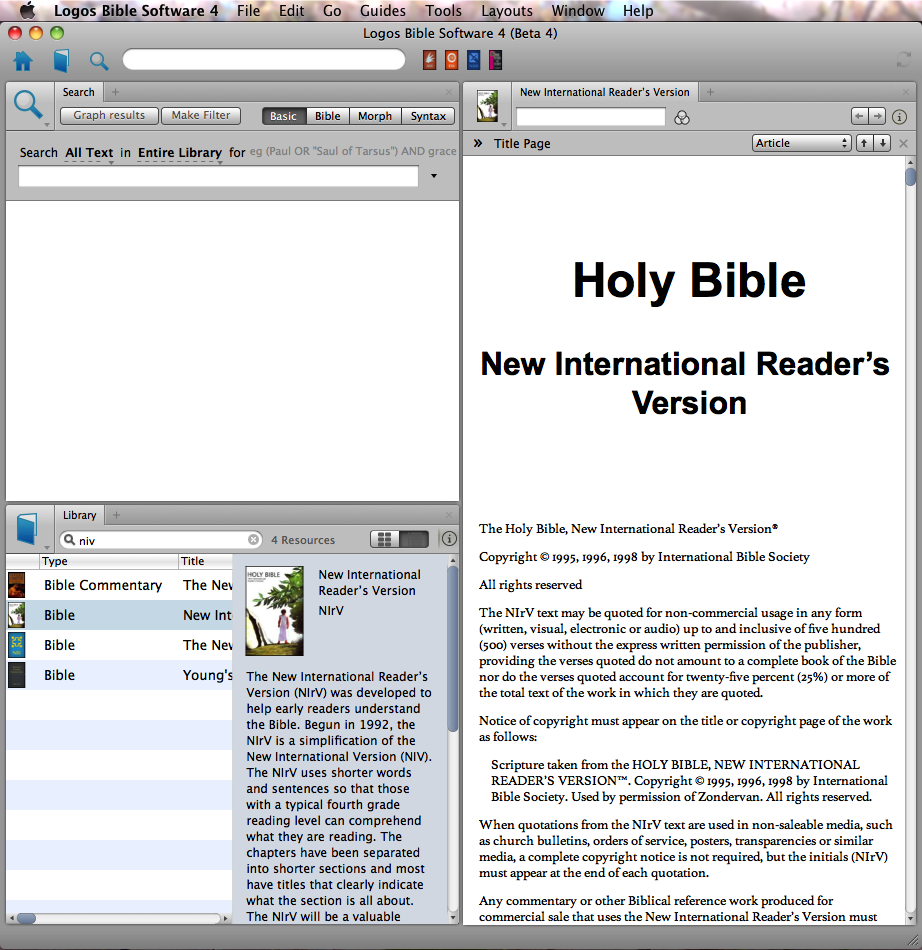
Task: Jump to next article with down arrow
Action: [x=883, y=143]
